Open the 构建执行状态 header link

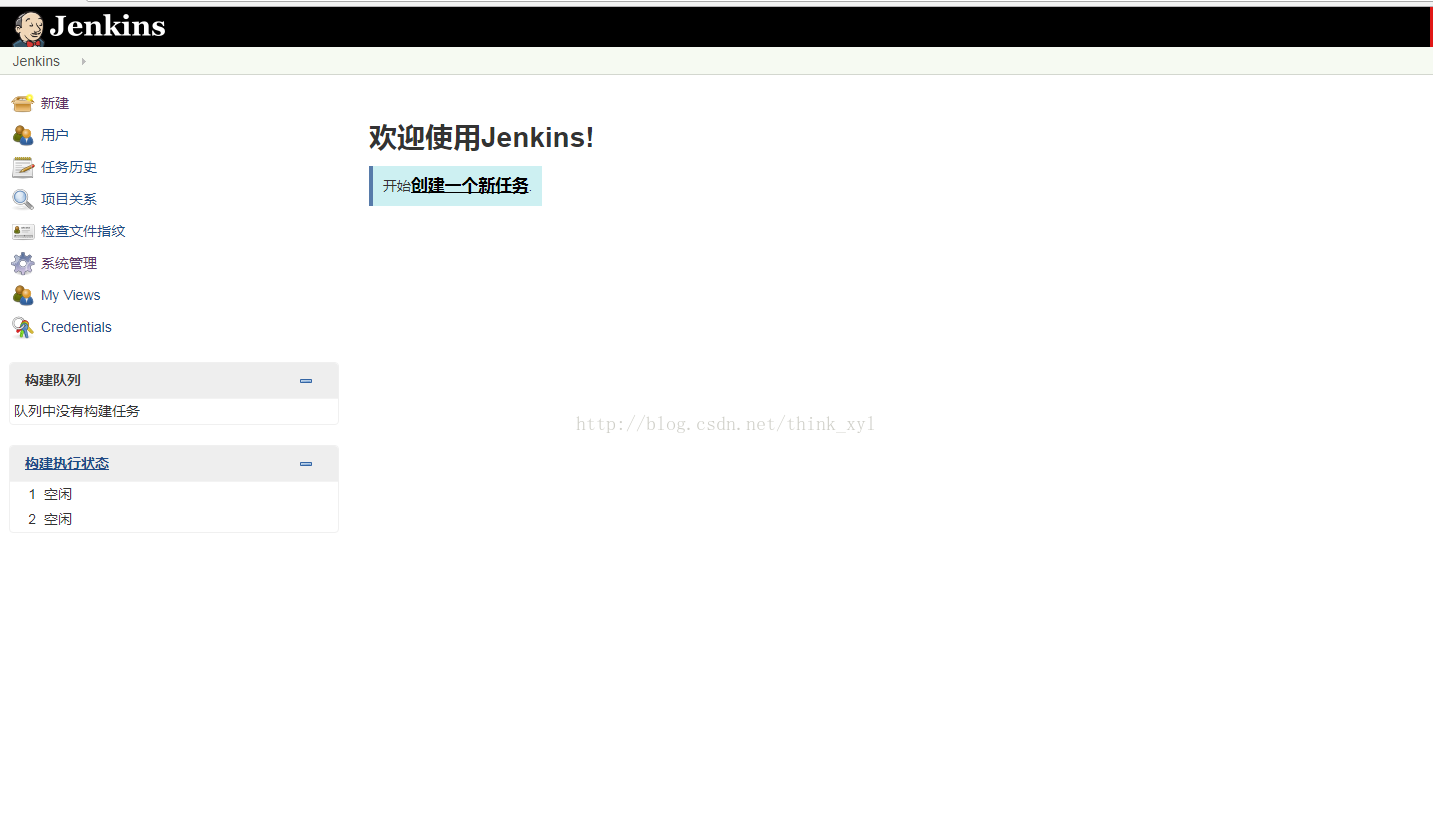pyautogui.click(x=67, y=463)
